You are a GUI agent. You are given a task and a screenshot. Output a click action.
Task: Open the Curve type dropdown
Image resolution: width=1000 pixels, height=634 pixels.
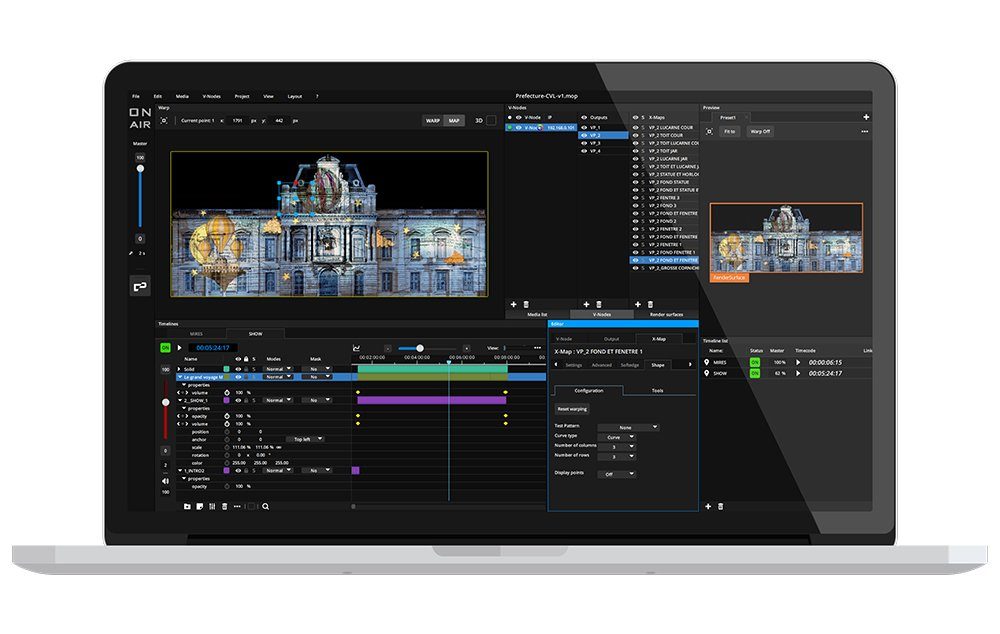tap(617, 438)
